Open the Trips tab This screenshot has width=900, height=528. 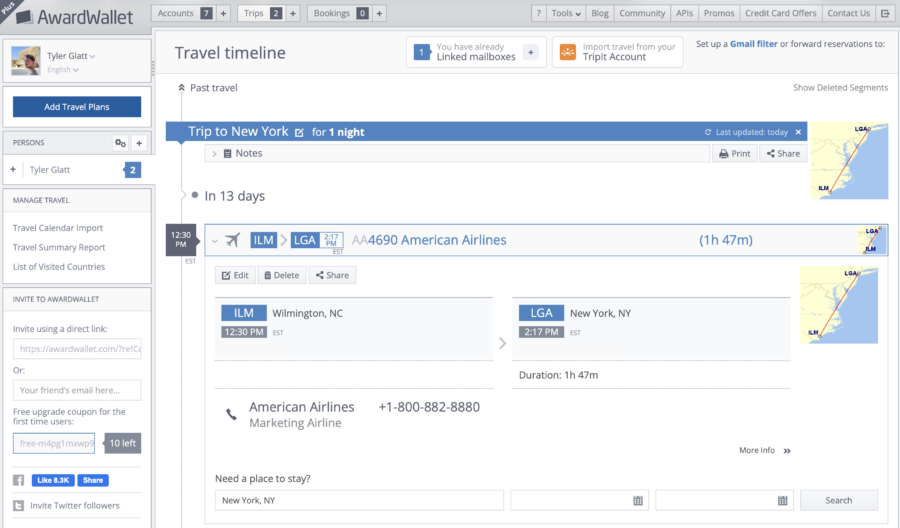pos(261,13)
